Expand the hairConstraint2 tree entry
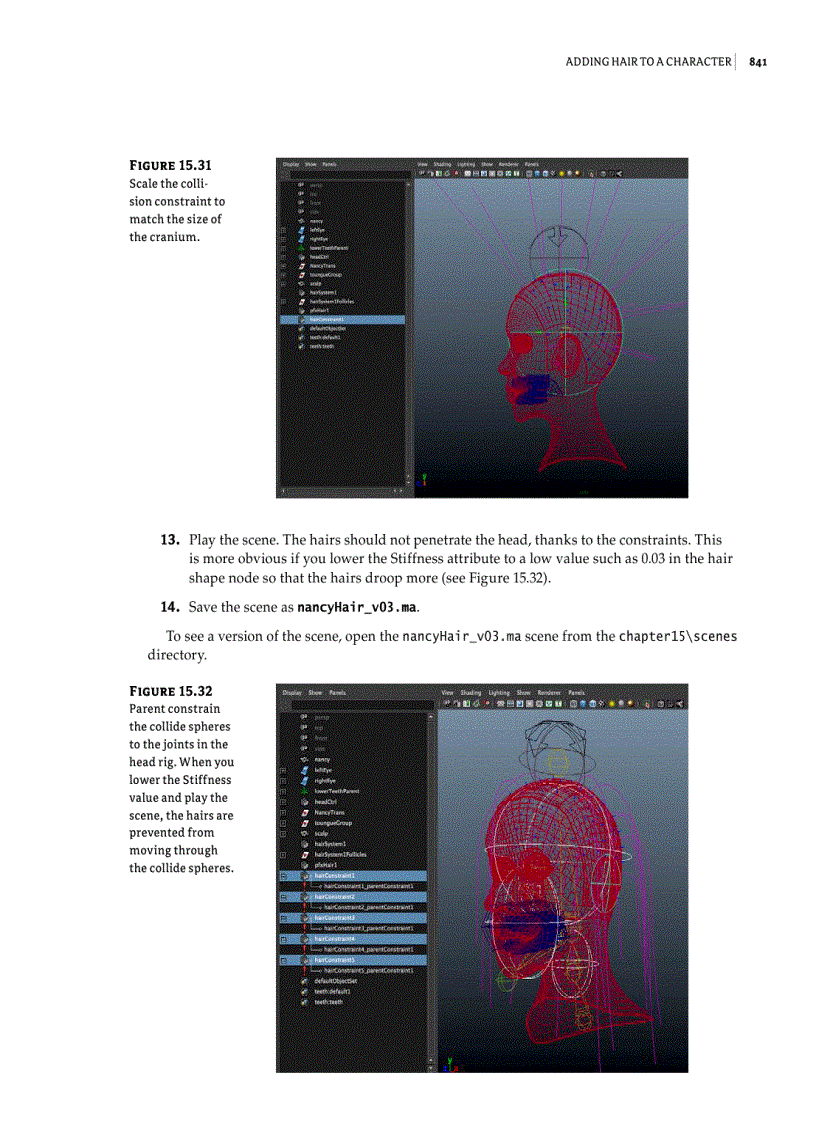 pos(283,897)
